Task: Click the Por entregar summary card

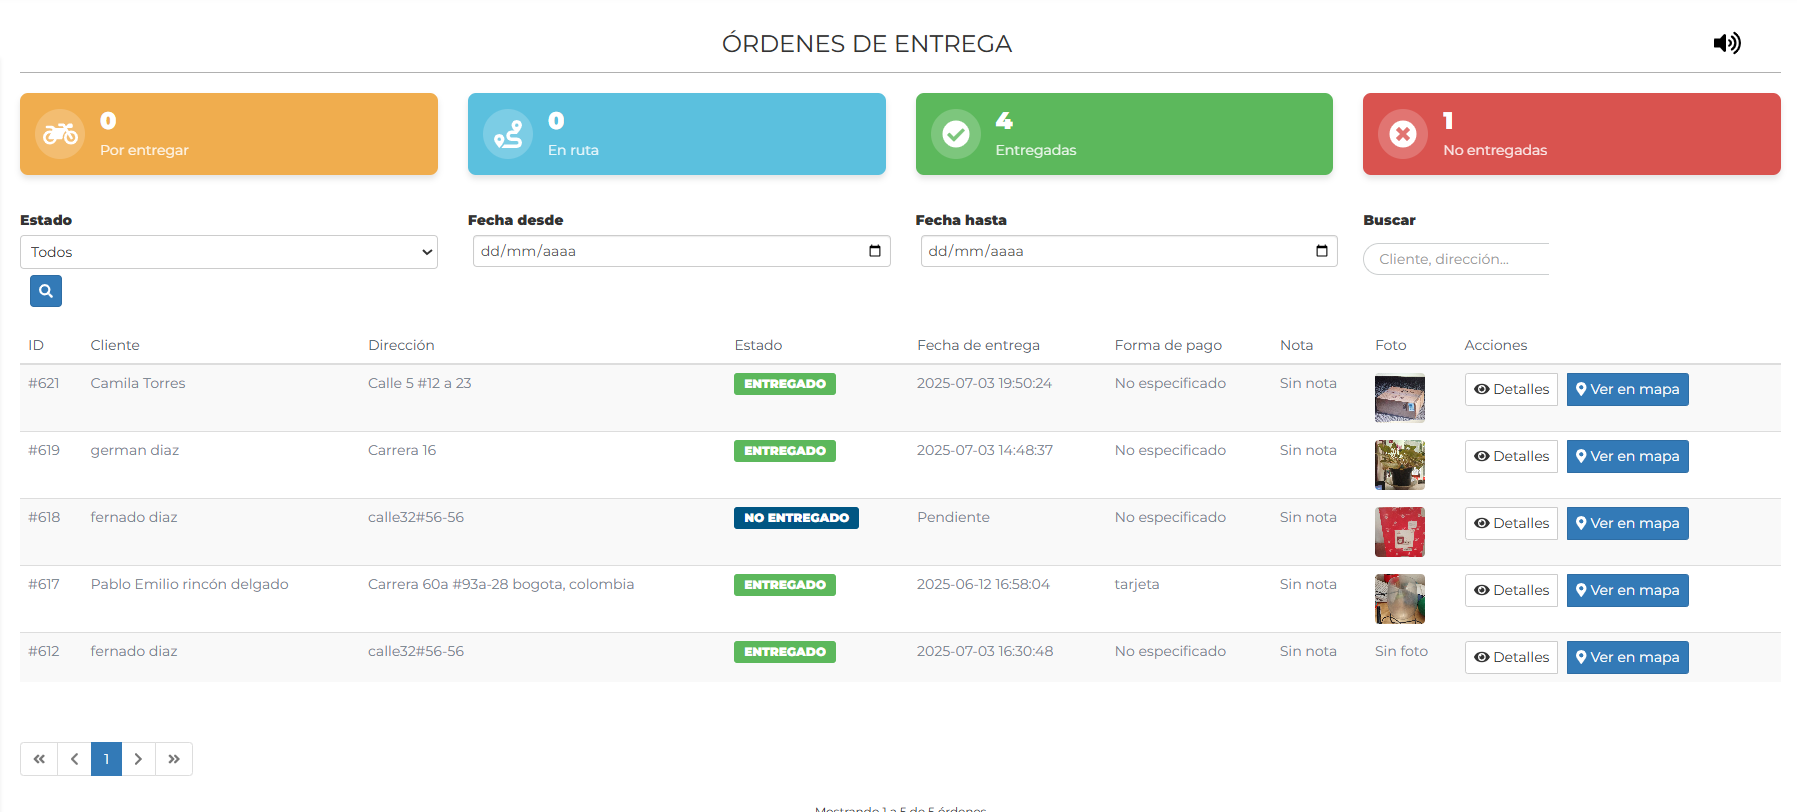Action: [x=229, y=134]
